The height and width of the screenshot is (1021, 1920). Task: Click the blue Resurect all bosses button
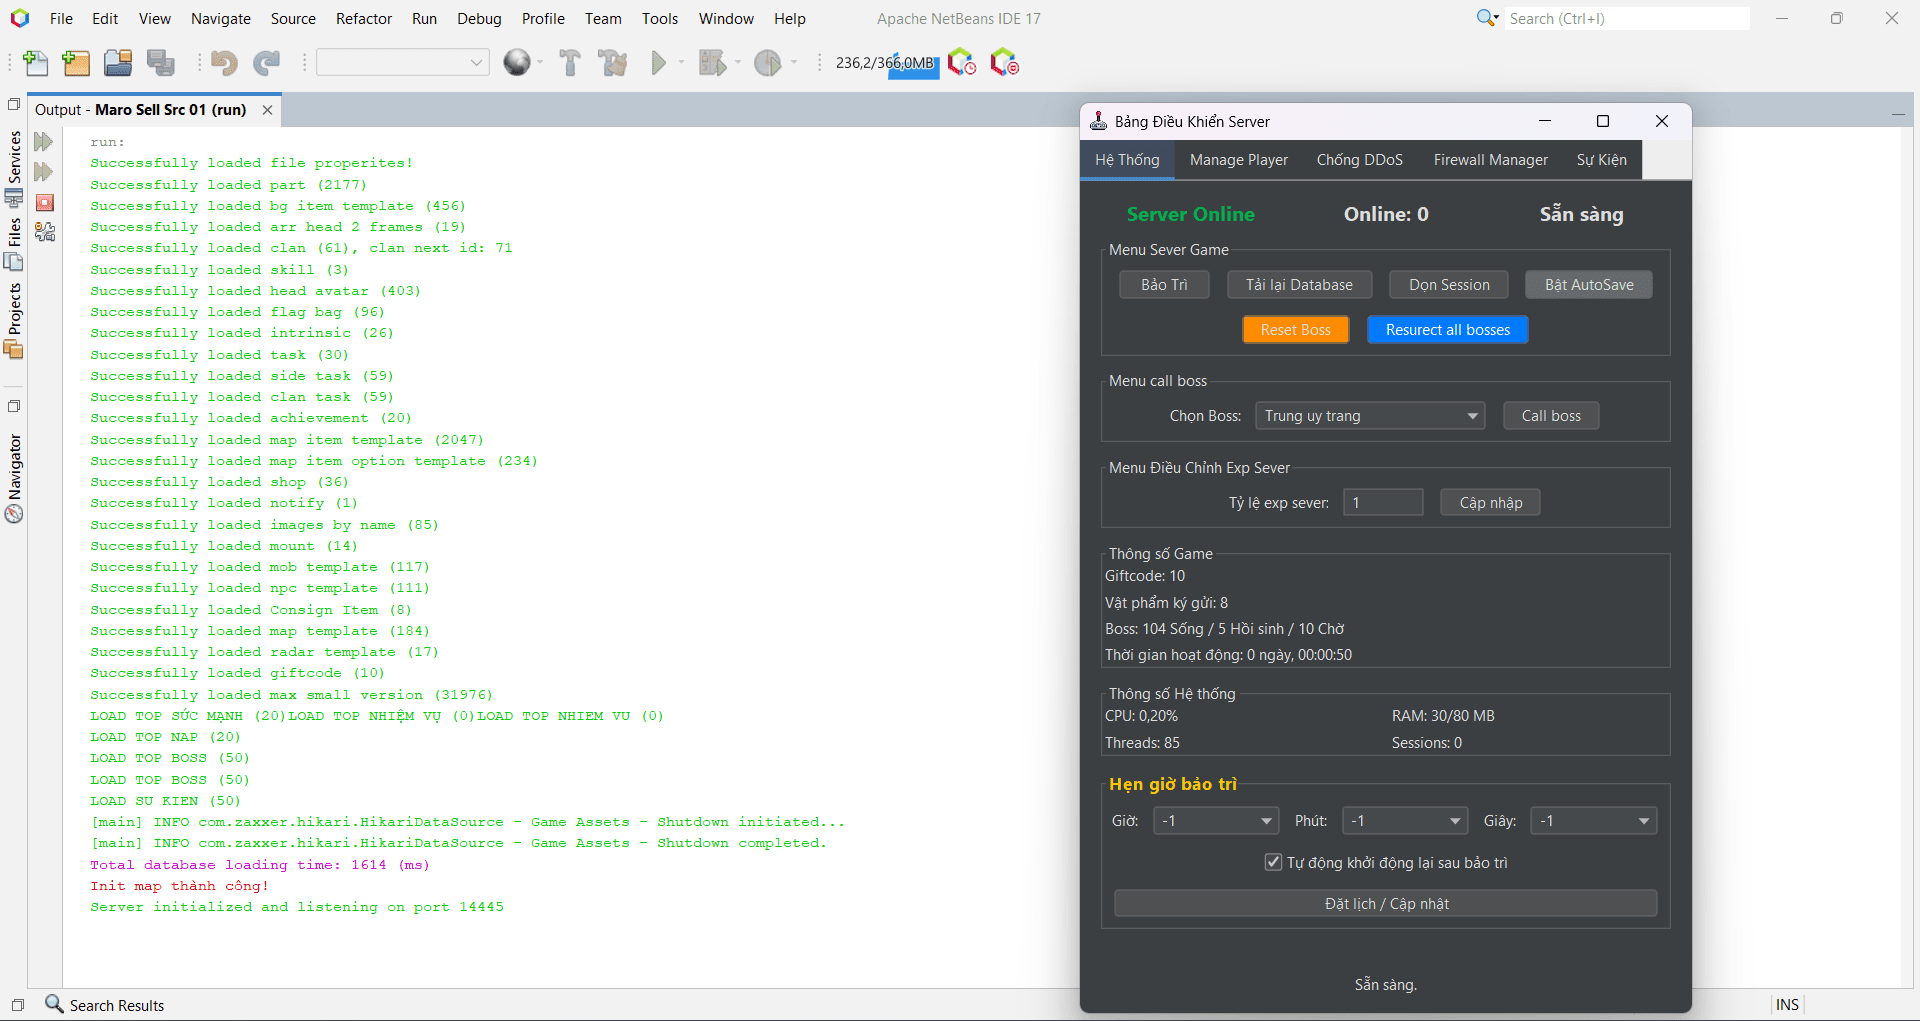pos(1448,330)
